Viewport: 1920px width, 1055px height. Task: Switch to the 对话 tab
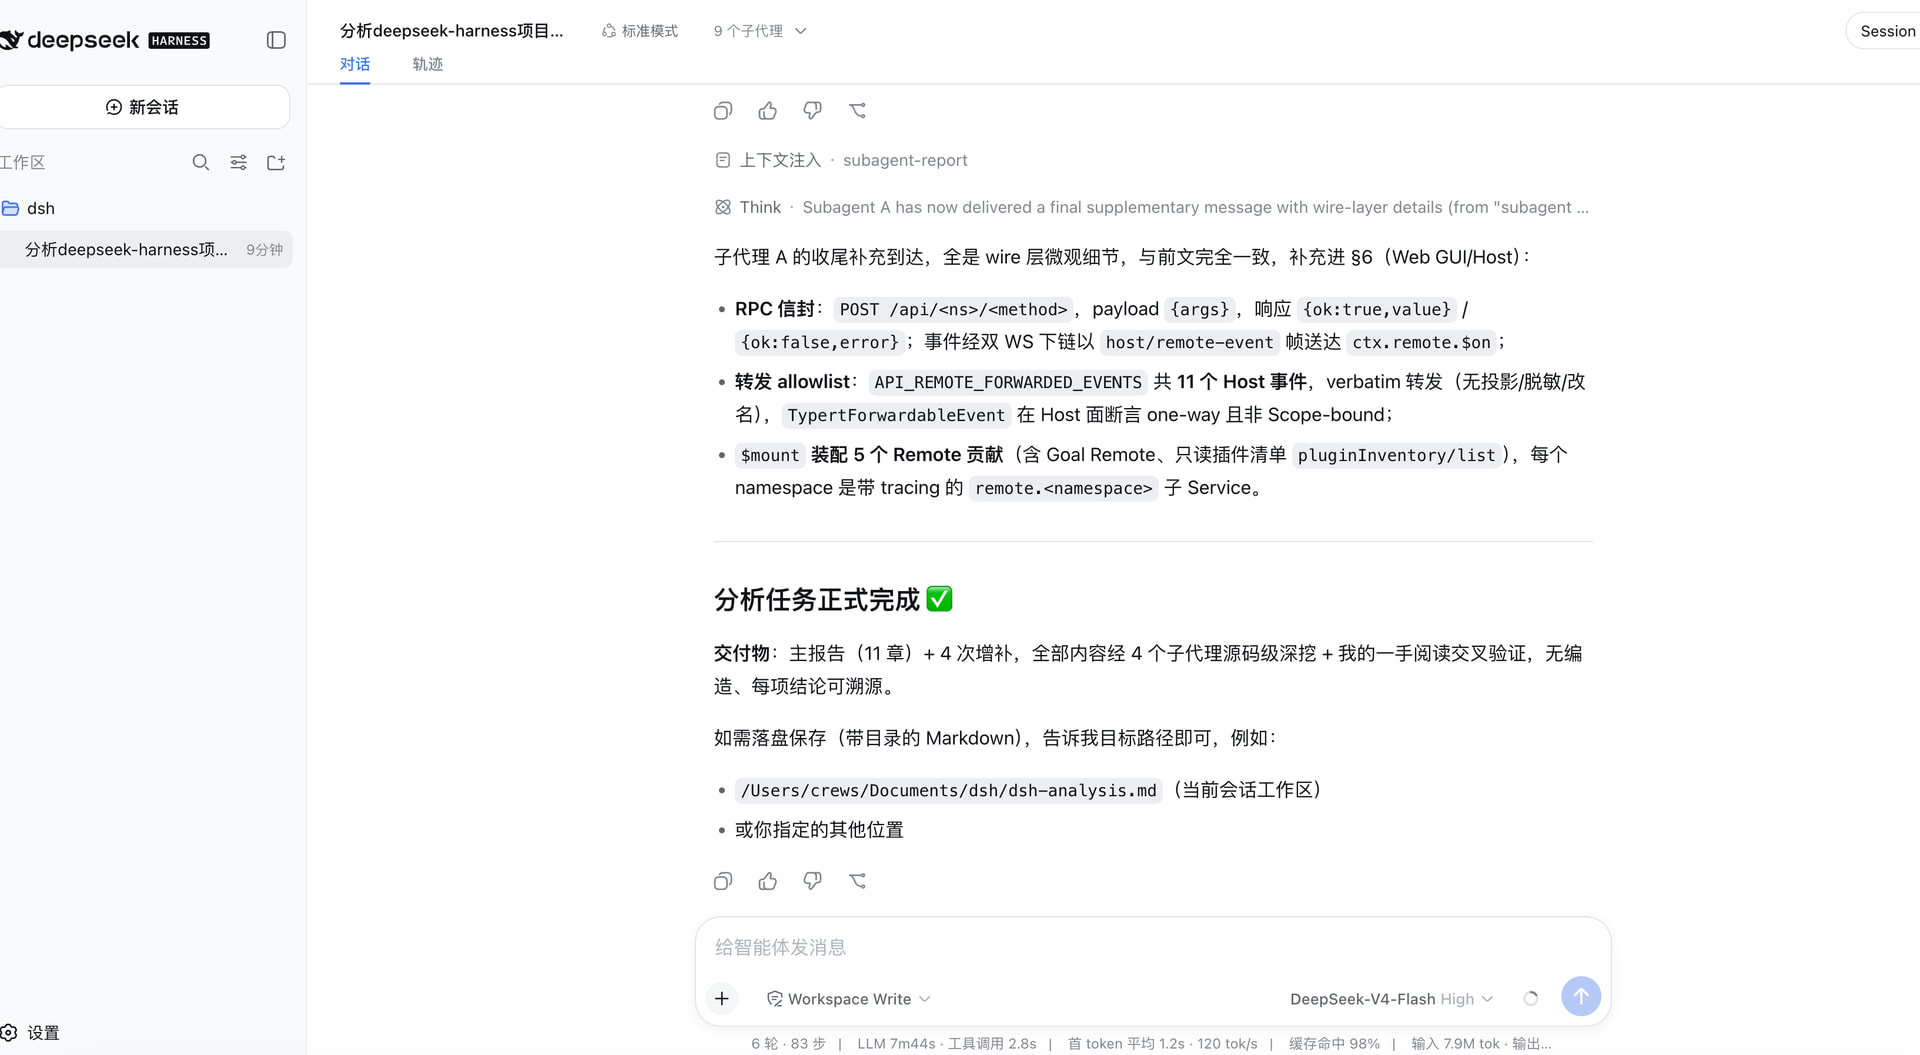click(355, 64)
